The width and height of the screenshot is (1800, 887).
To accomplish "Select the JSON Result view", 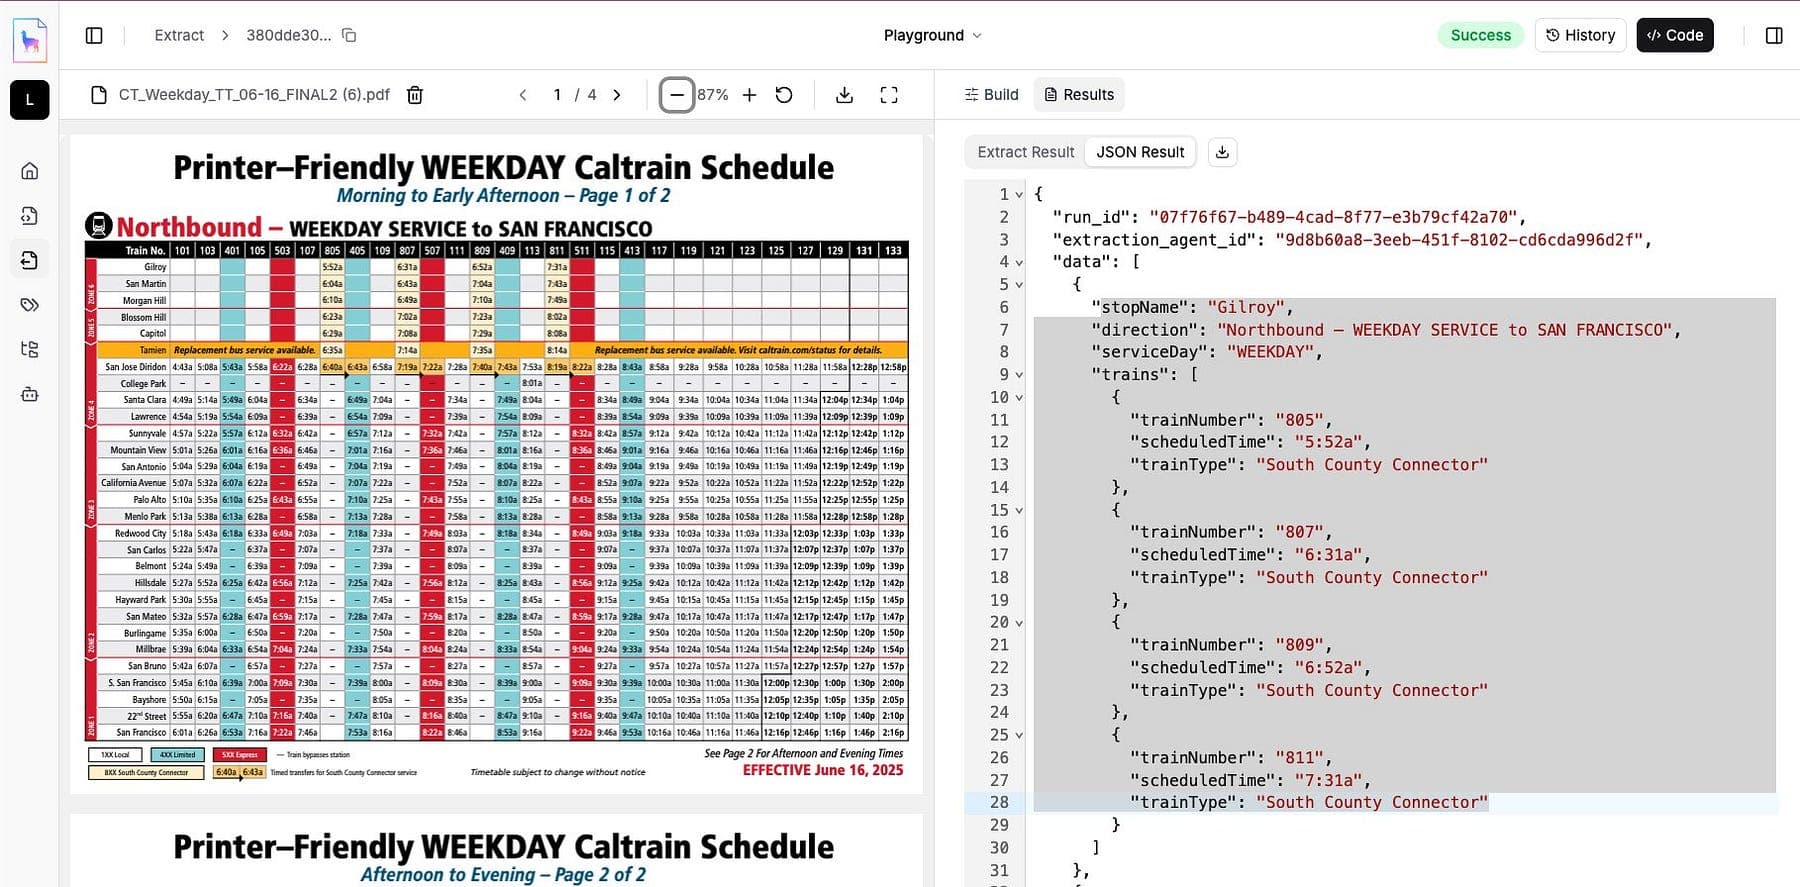I will [1140, 152].
